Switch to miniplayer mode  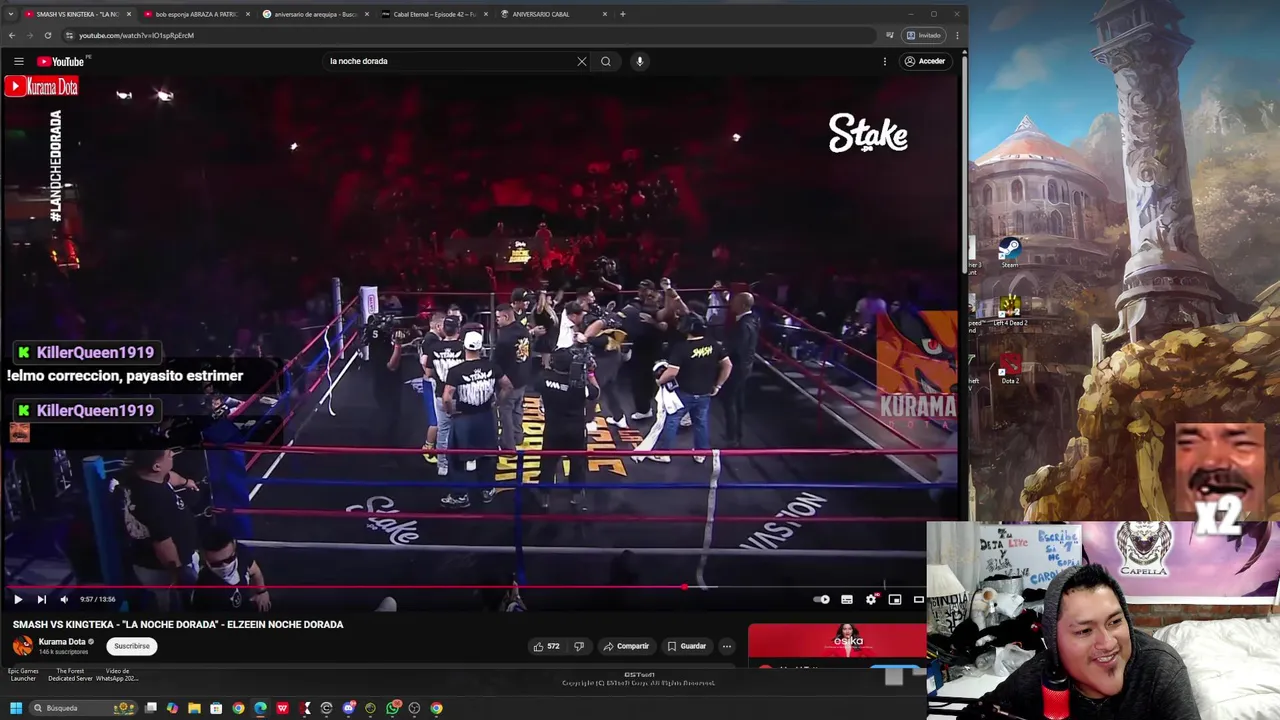(895, 599)
